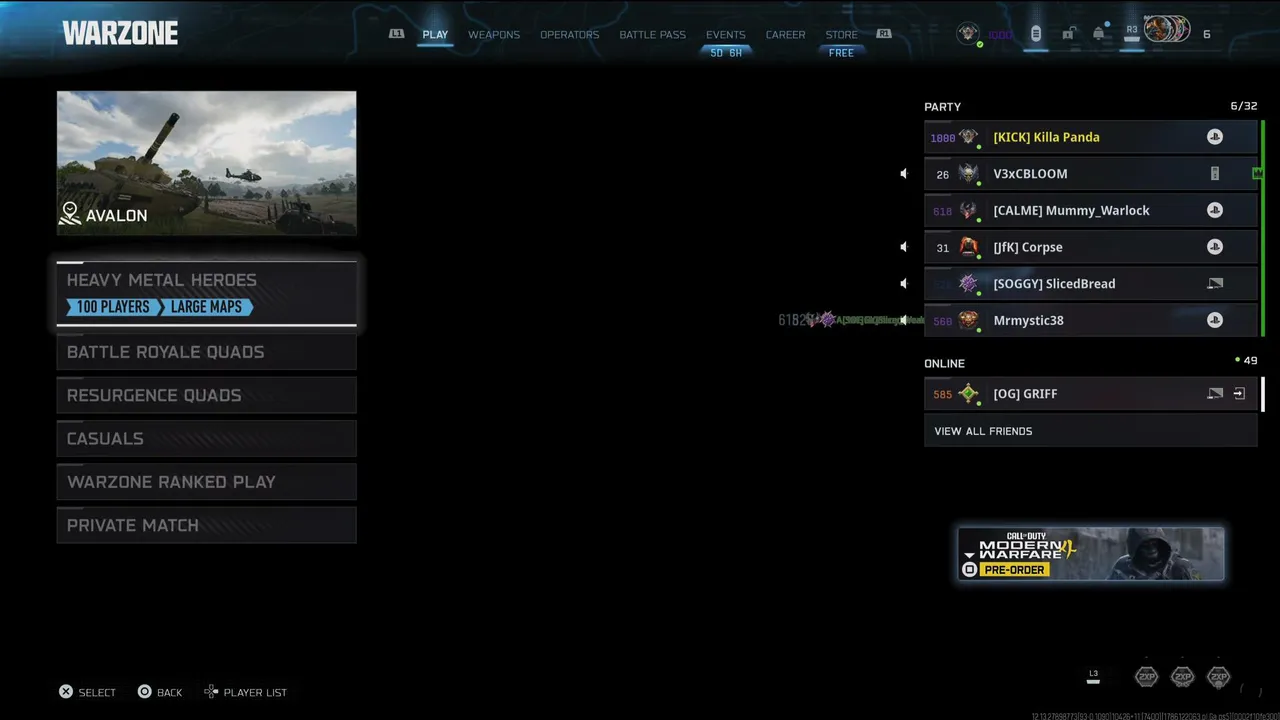Click GRIFF's green rank emblem
This screenshot has height=720, width=1280.
click(968, 394)
